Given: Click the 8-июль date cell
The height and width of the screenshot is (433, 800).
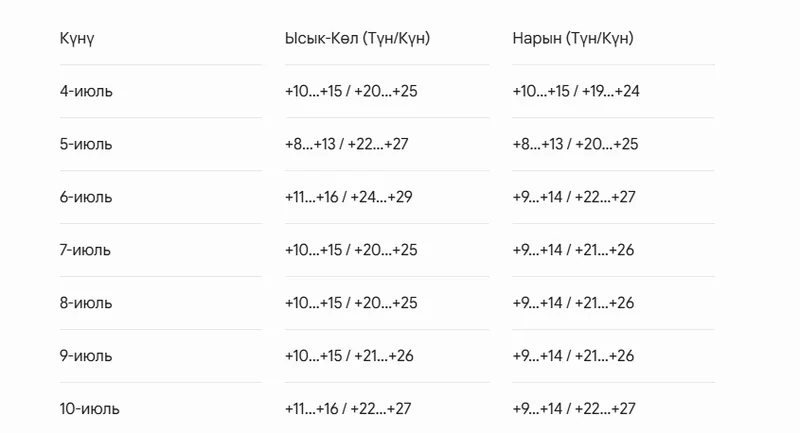Looking at the screenshot, I should (86, 303).
